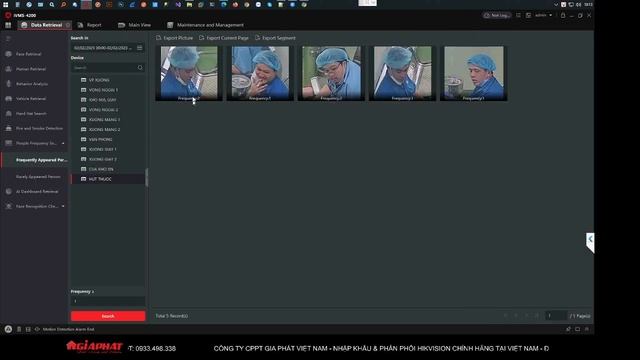Click the Frequency value input field
This screenshot has height=360, width=640.
point(108,301)
